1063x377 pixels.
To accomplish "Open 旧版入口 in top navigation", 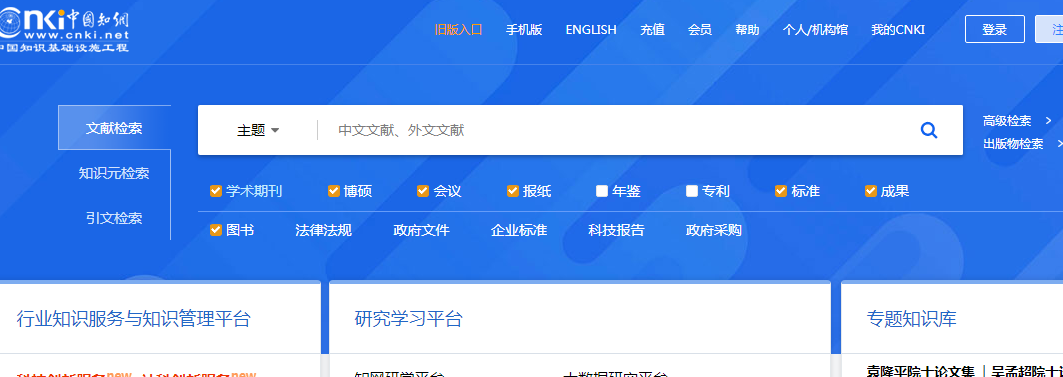I will point(458,30).
